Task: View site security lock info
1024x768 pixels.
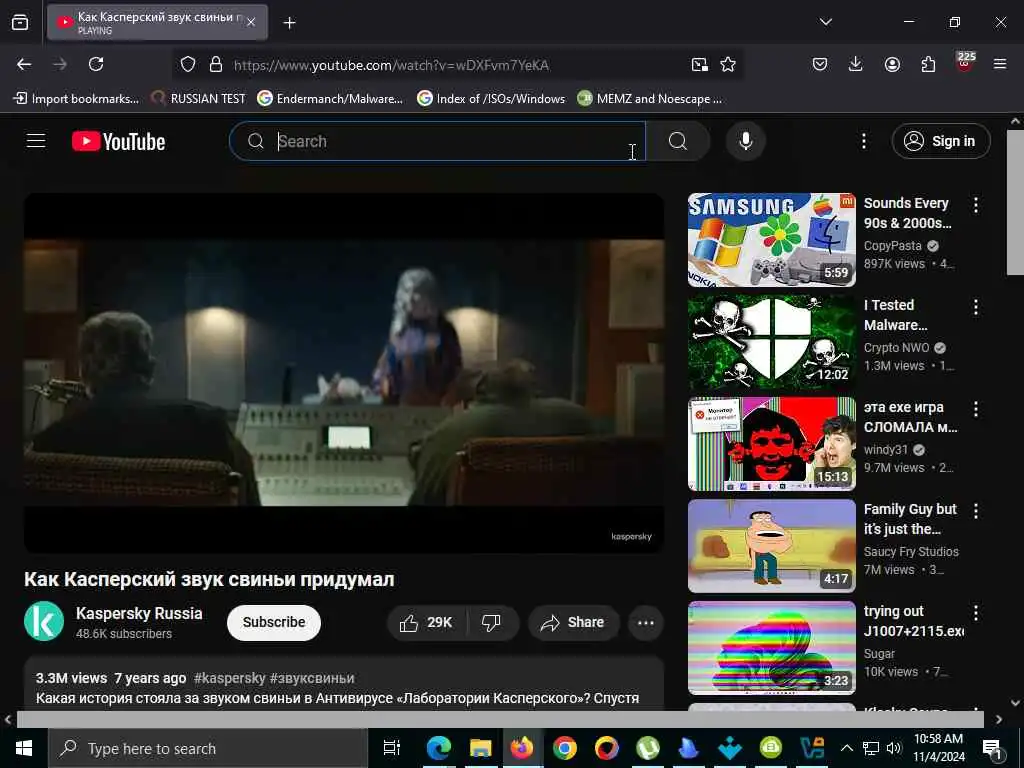Action: (216, 64)
